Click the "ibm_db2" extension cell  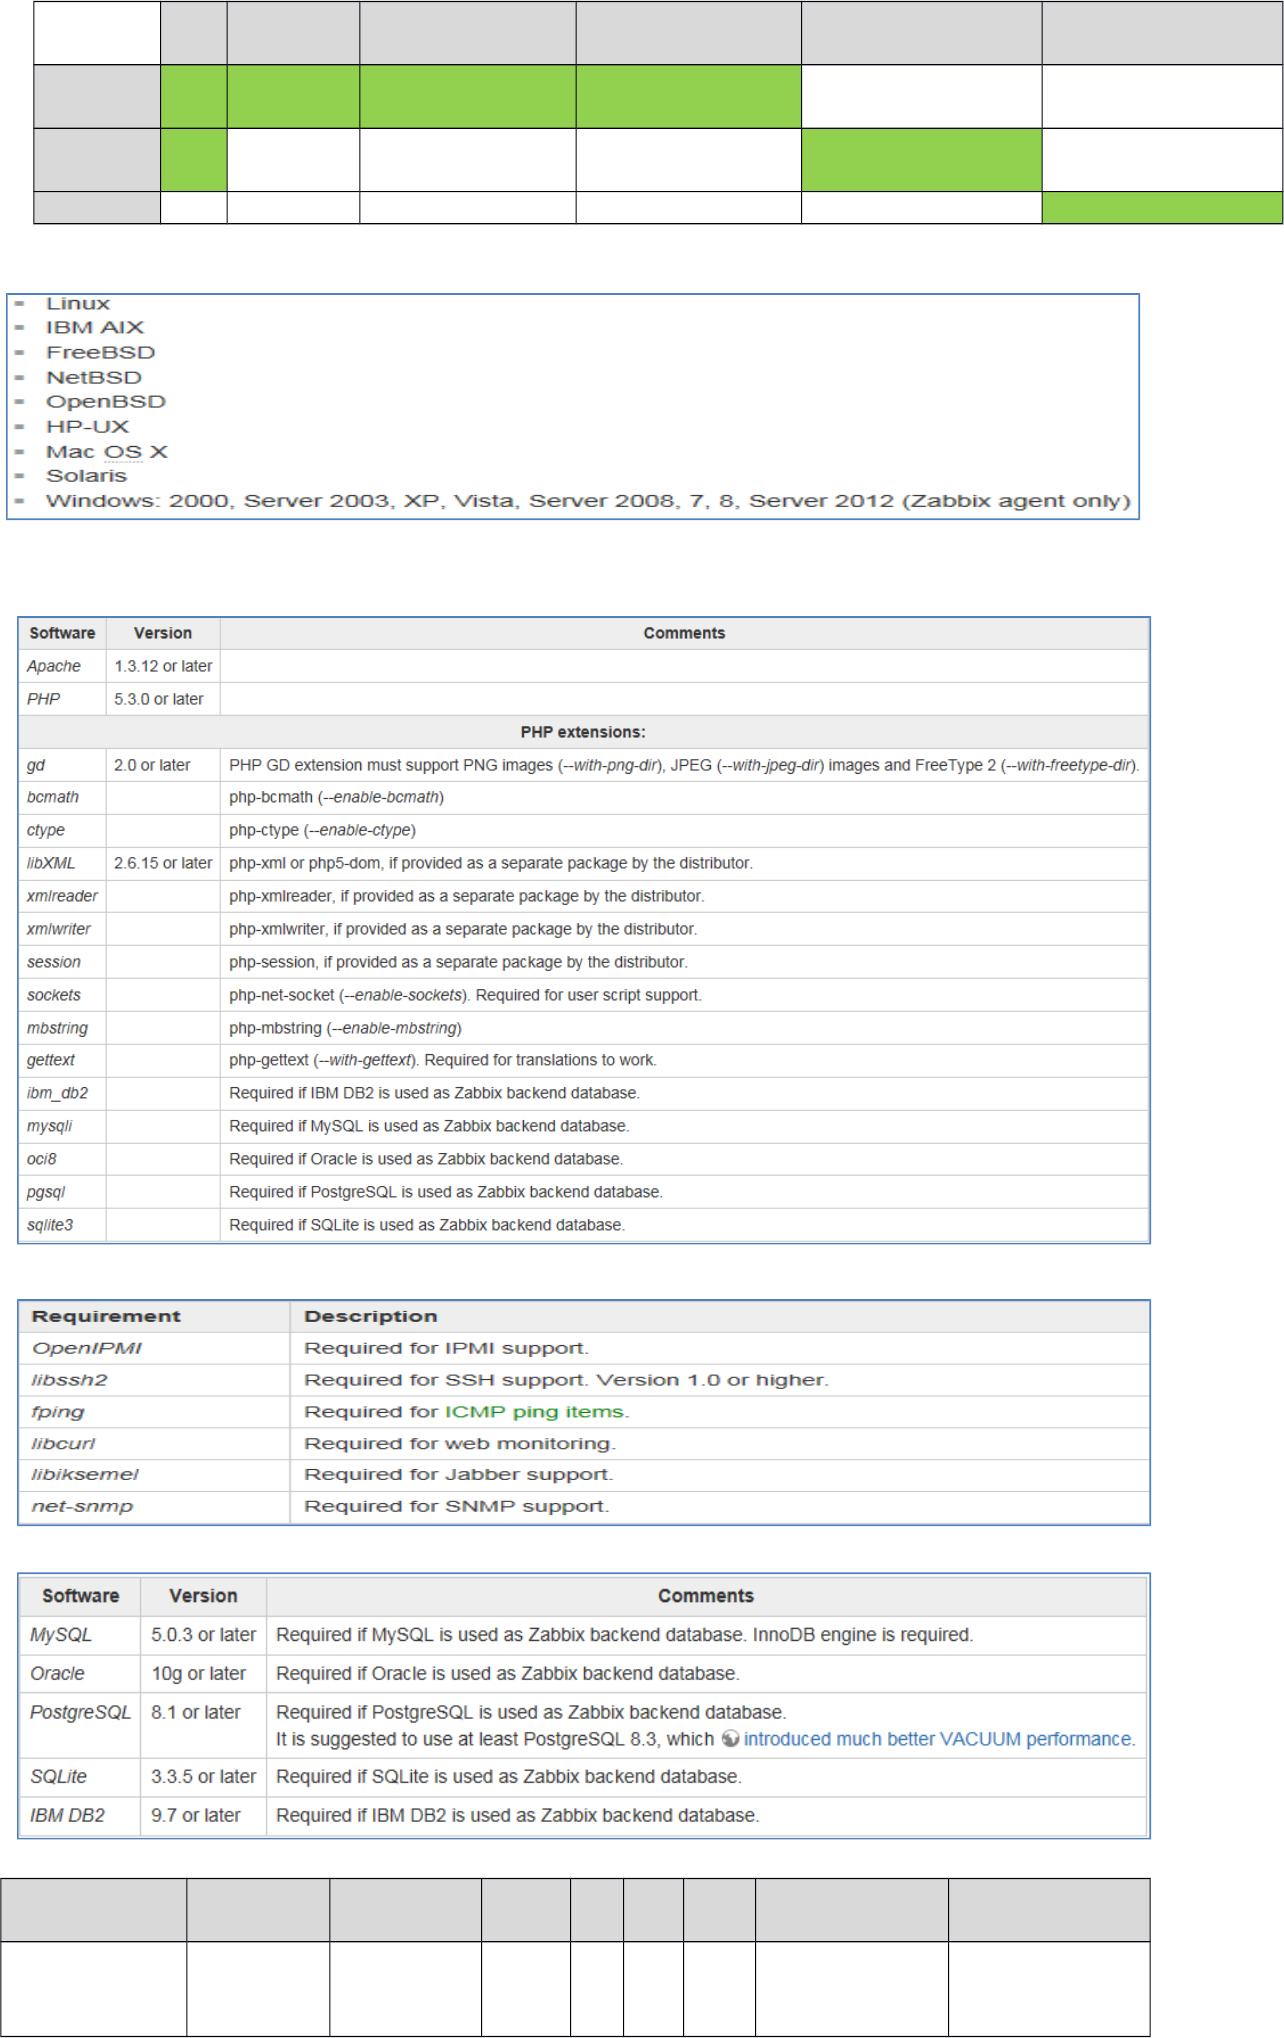click(x=62, y=1093)
